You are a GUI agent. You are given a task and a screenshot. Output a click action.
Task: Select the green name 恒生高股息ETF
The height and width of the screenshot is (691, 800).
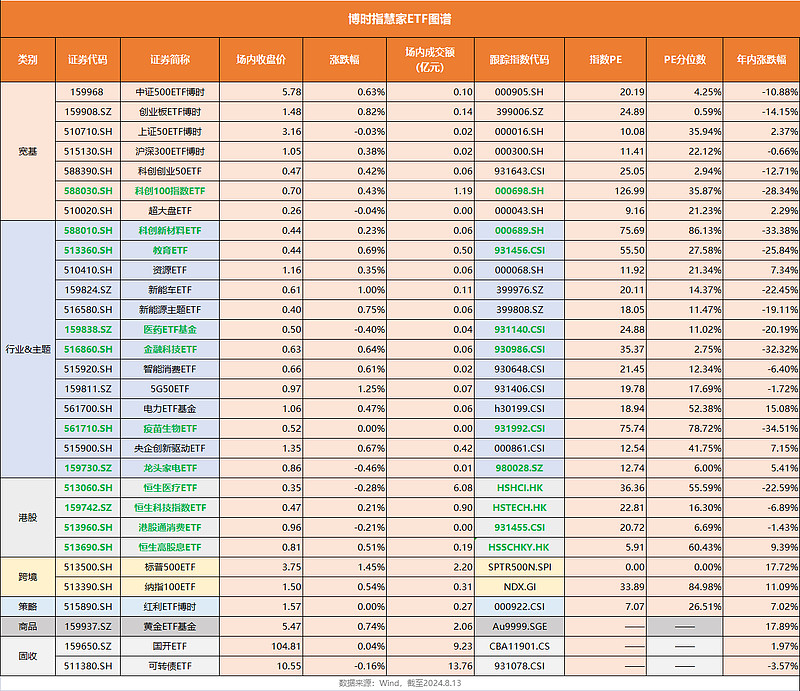coord(170,548)
